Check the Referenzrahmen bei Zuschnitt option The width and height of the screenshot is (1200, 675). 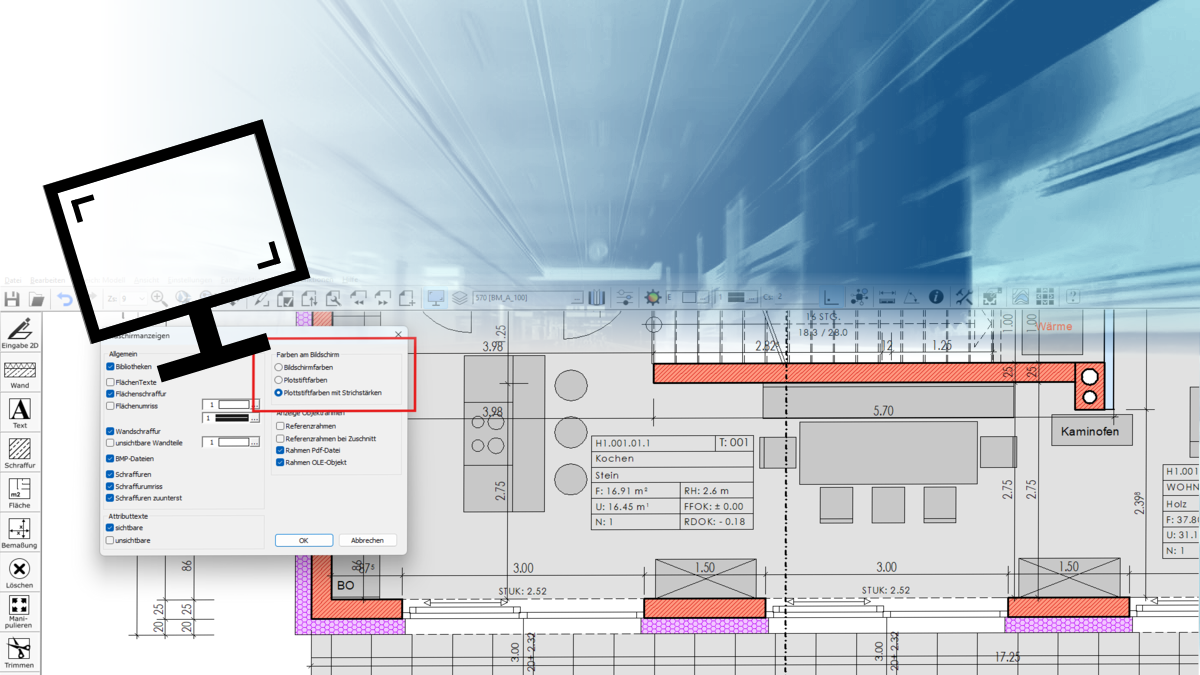click(280, 439)
